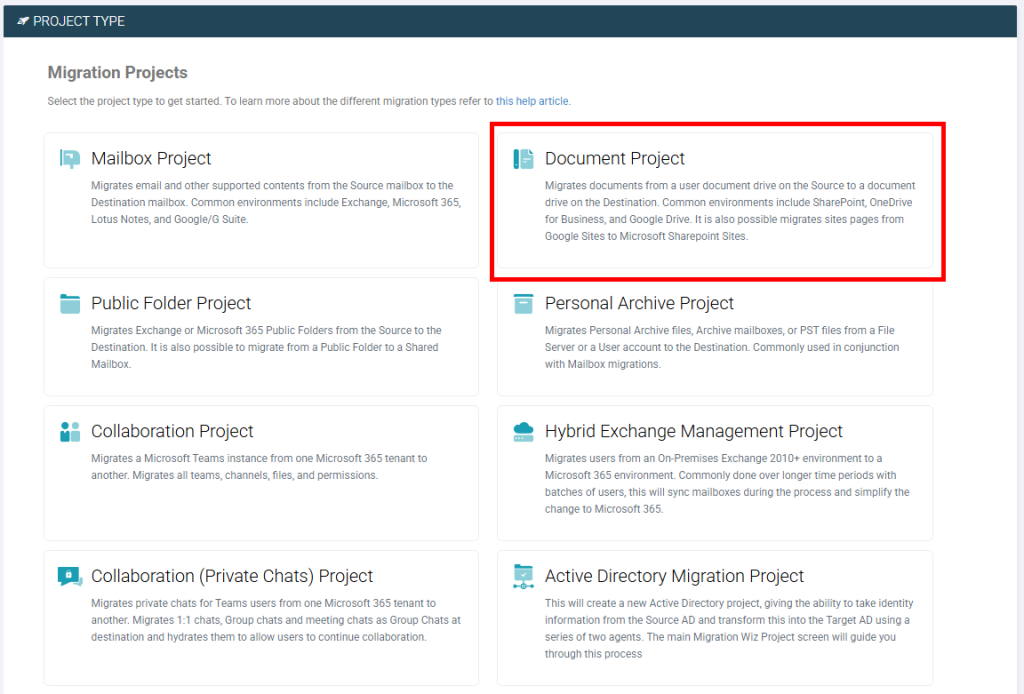The width and height of the screenshot is (1024, 694).
Task: Click the Personal Archive Project description text
Action: point(722,347)
